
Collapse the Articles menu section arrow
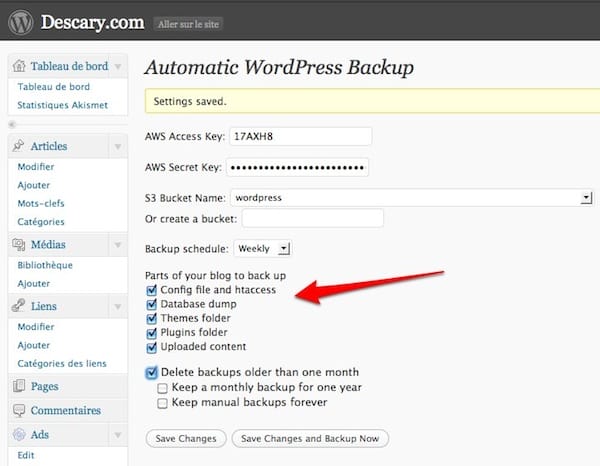(x=118, y=147)
